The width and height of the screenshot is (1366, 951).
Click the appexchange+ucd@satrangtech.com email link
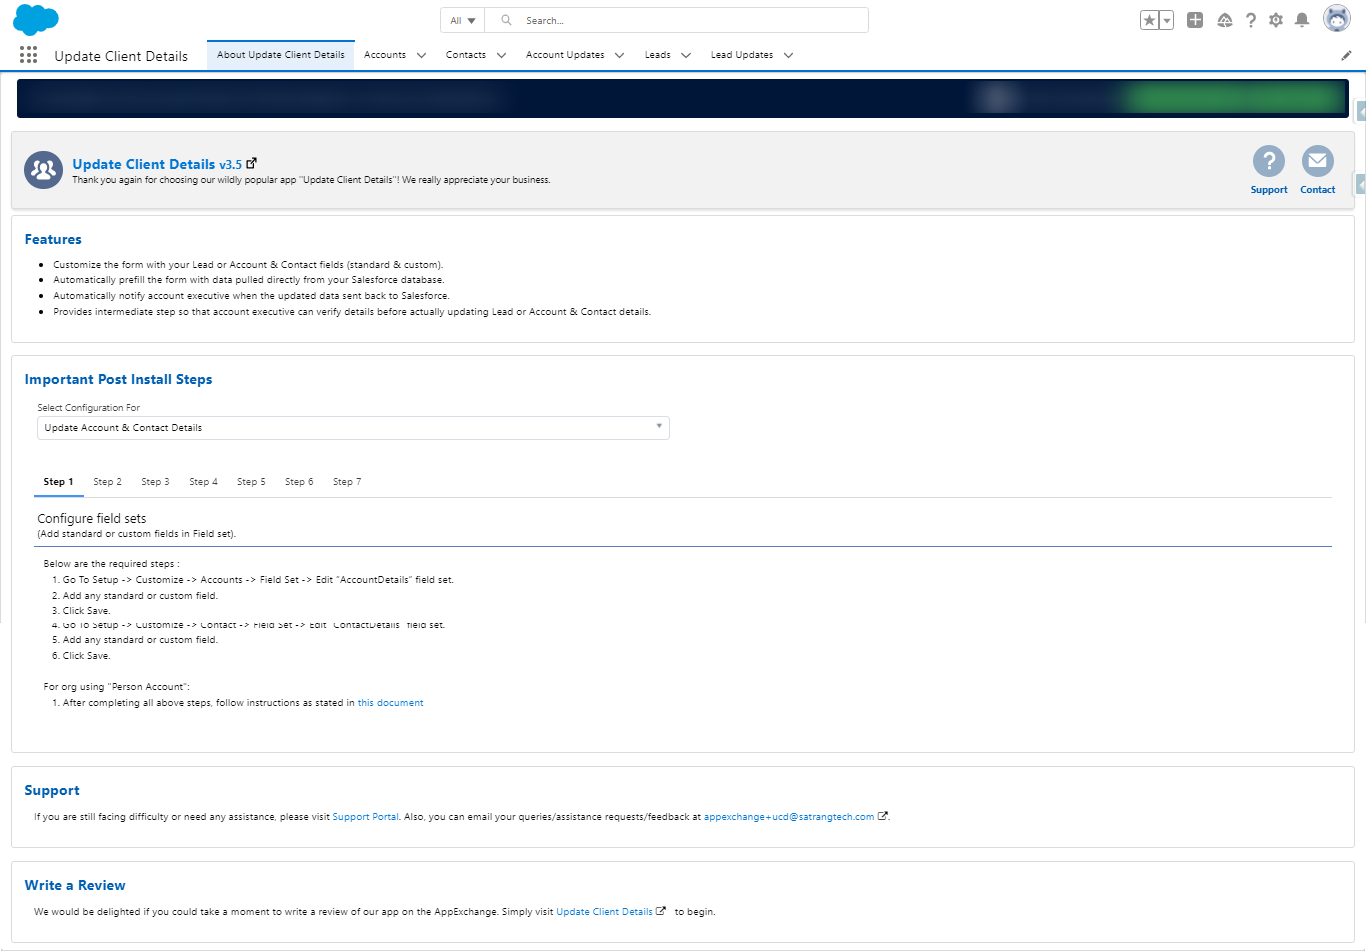coord(789,817)
